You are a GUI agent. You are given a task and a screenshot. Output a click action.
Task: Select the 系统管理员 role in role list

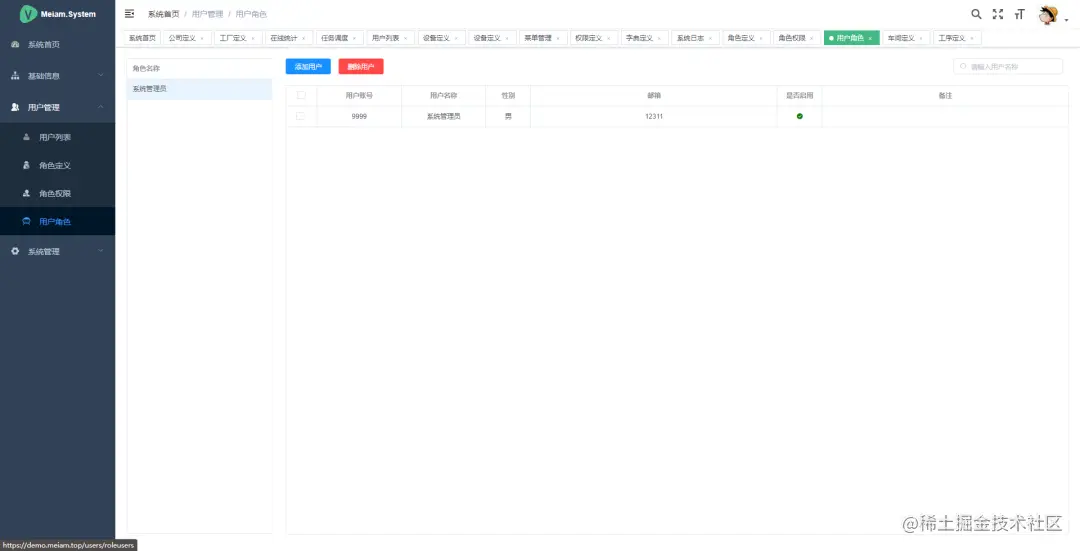coord(200,89)
